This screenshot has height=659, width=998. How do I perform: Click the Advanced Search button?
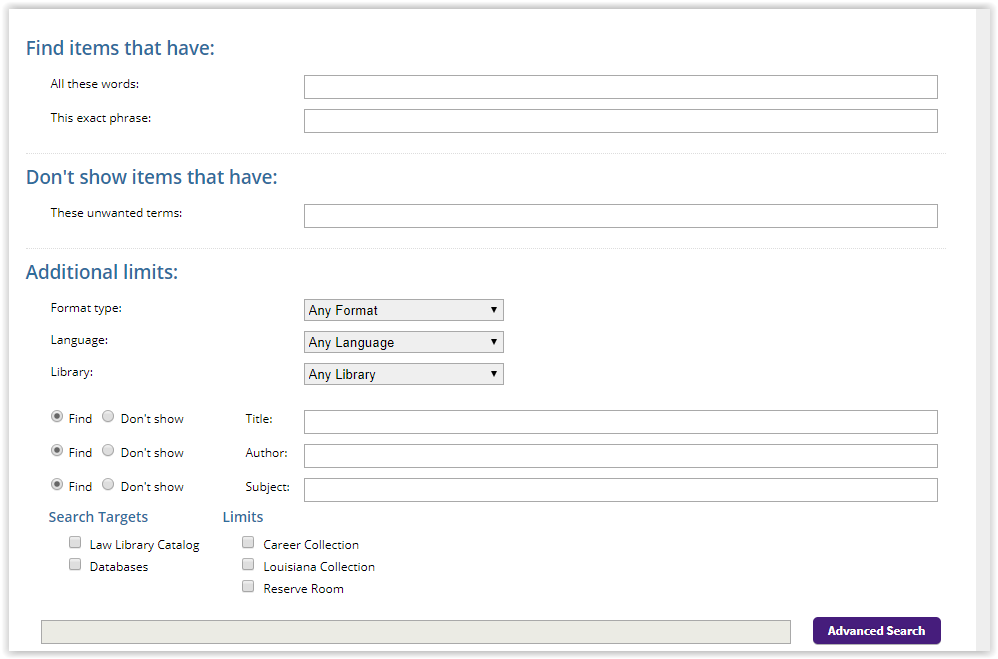[876, 631]
